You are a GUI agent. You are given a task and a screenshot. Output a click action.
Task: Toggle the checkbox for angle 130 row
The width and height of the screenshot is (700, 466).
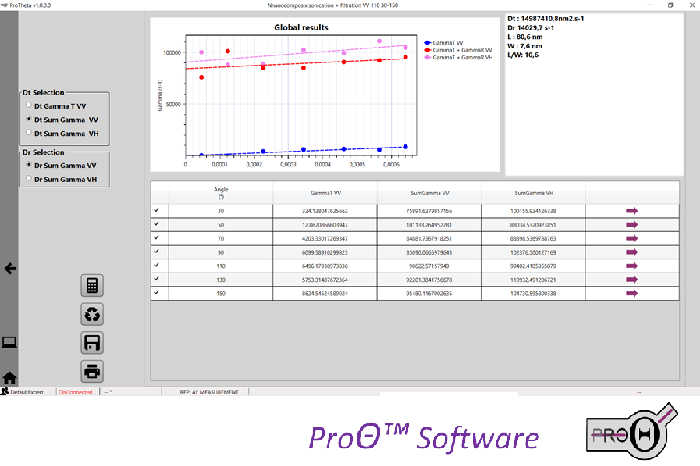tap(155, 279)
